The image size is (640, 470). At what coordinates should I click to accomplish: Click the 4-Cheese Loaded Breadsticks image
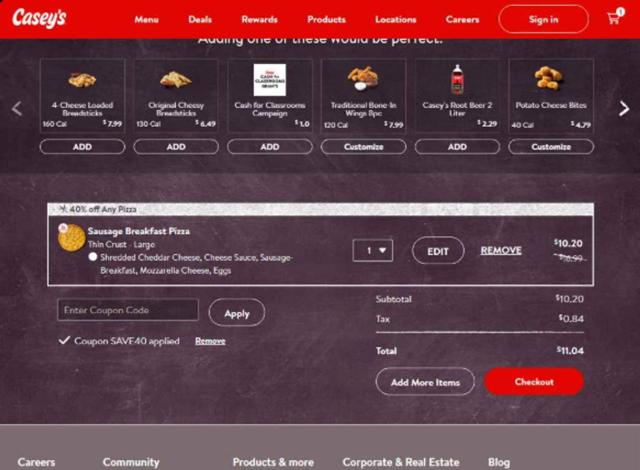click(82, 80)
